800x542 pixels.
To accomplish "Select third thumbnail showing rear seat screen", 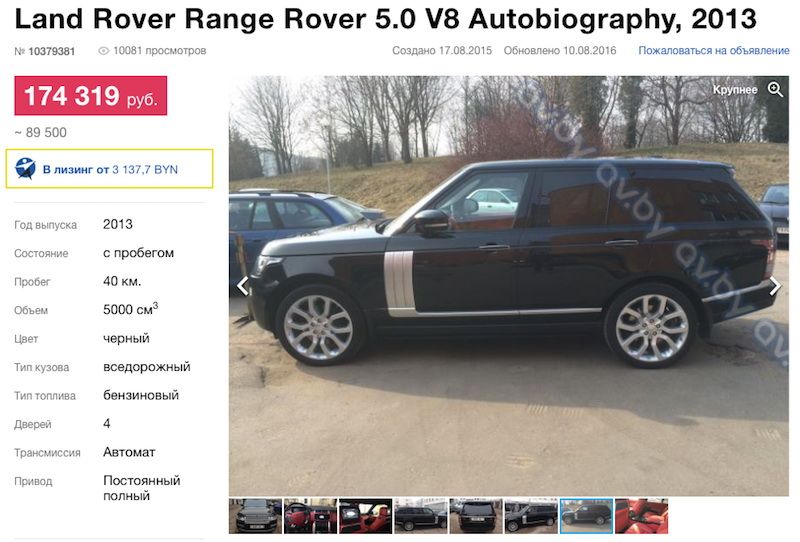I will click(365, 516).
